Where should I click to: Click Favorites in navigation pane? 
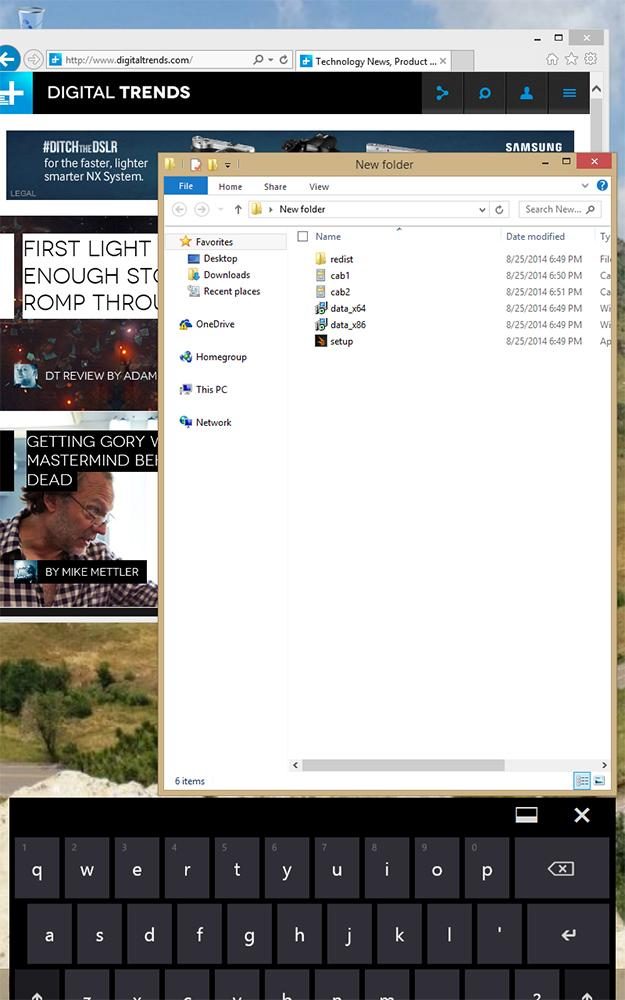214,242
